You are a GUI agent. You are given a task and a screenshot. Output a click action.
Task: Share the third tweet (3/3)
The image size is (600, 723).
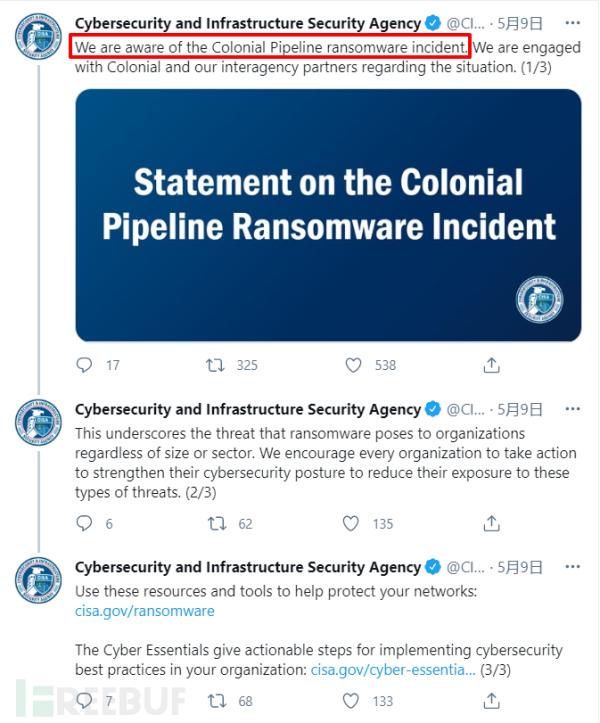(491, 701)
